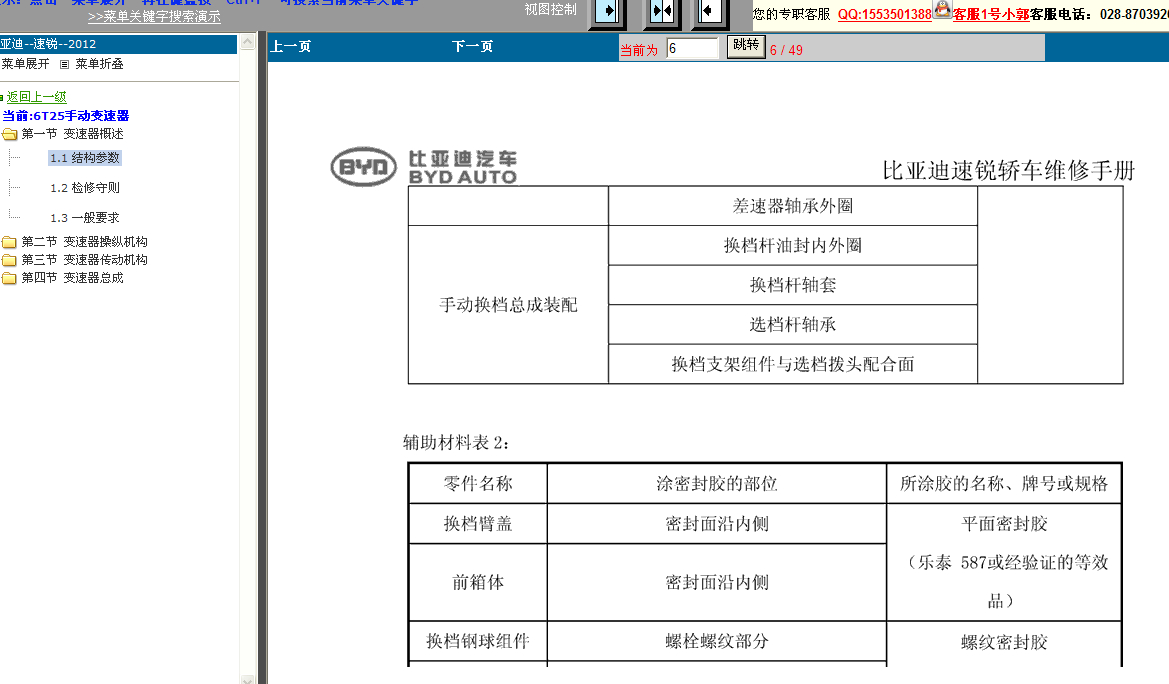Click the 换档杆油封内外圈 table cell
Viewport: 1169px width, 684px height.
click(793, 245)
